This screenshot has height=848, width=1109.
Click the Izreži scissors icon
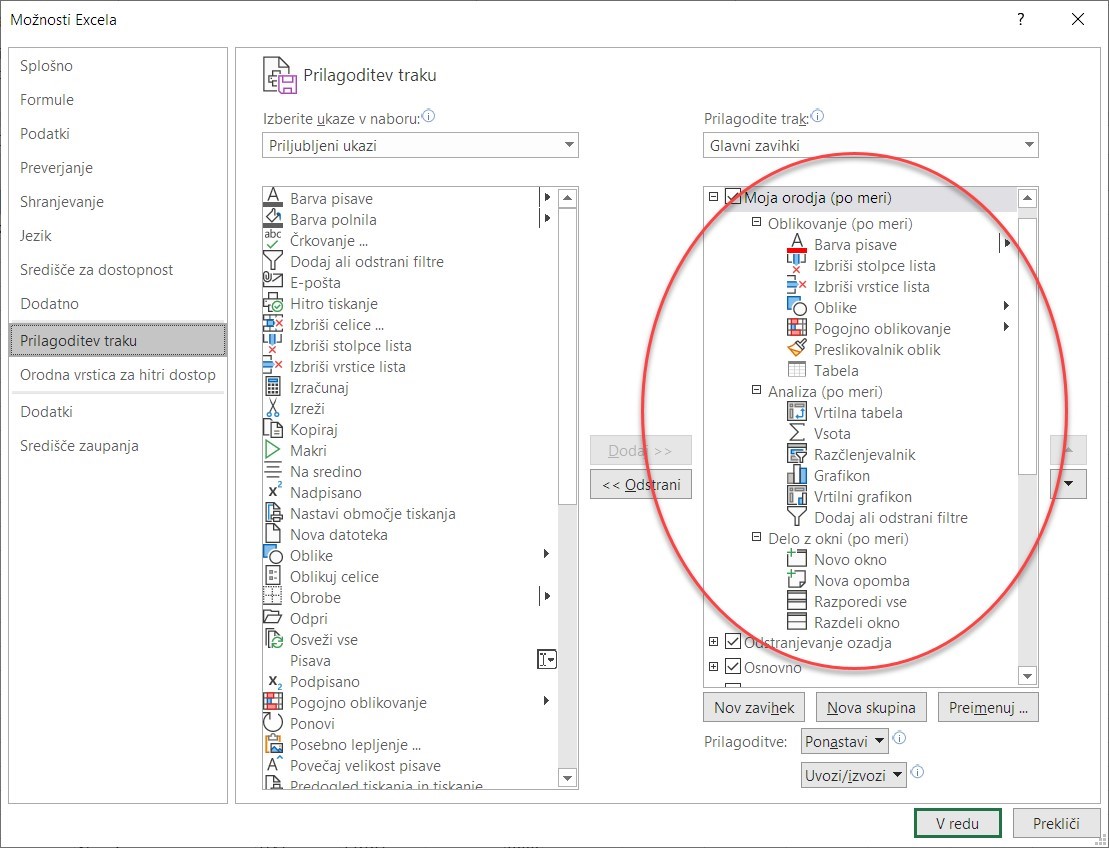pyautogui.click(x=273, y=408)
